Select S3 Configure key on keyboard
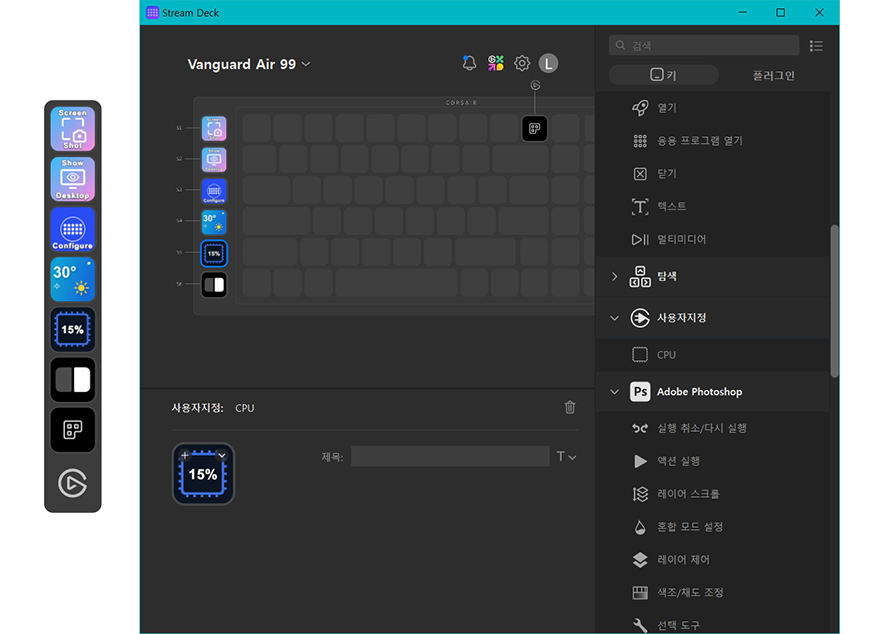The width and height of the screenshot is (880, 634). (x=214, y=191)
